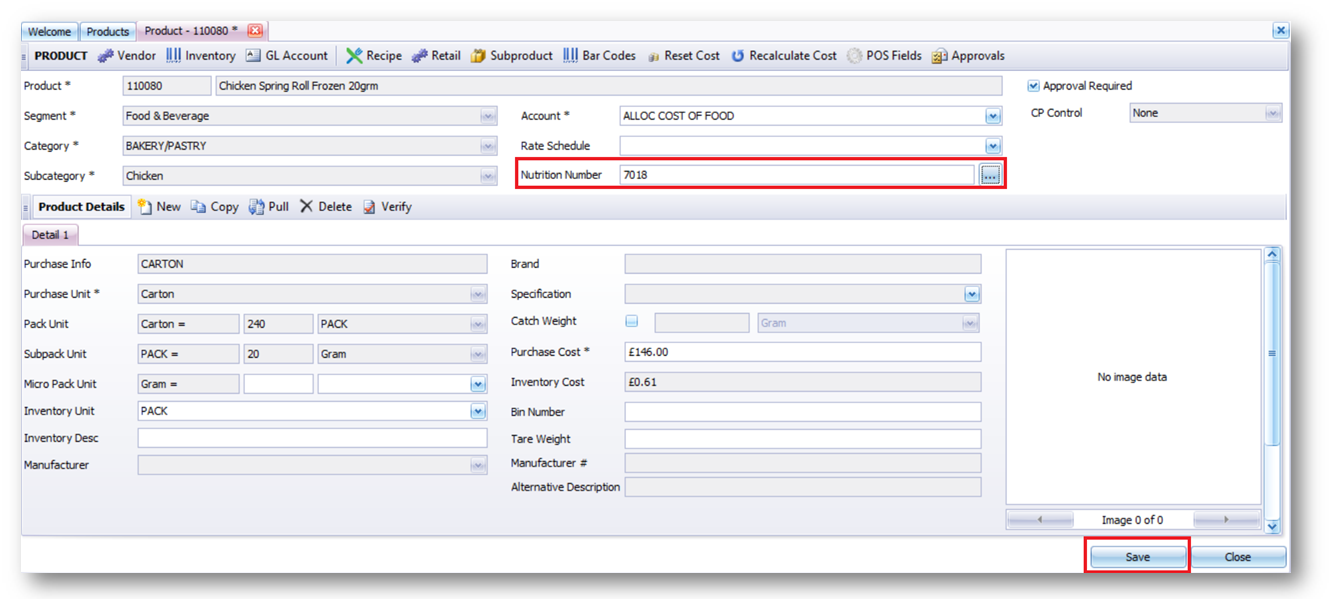Click the Subproduct toolbar icon
Screen dimensions: 1333x609
[479, 56]
